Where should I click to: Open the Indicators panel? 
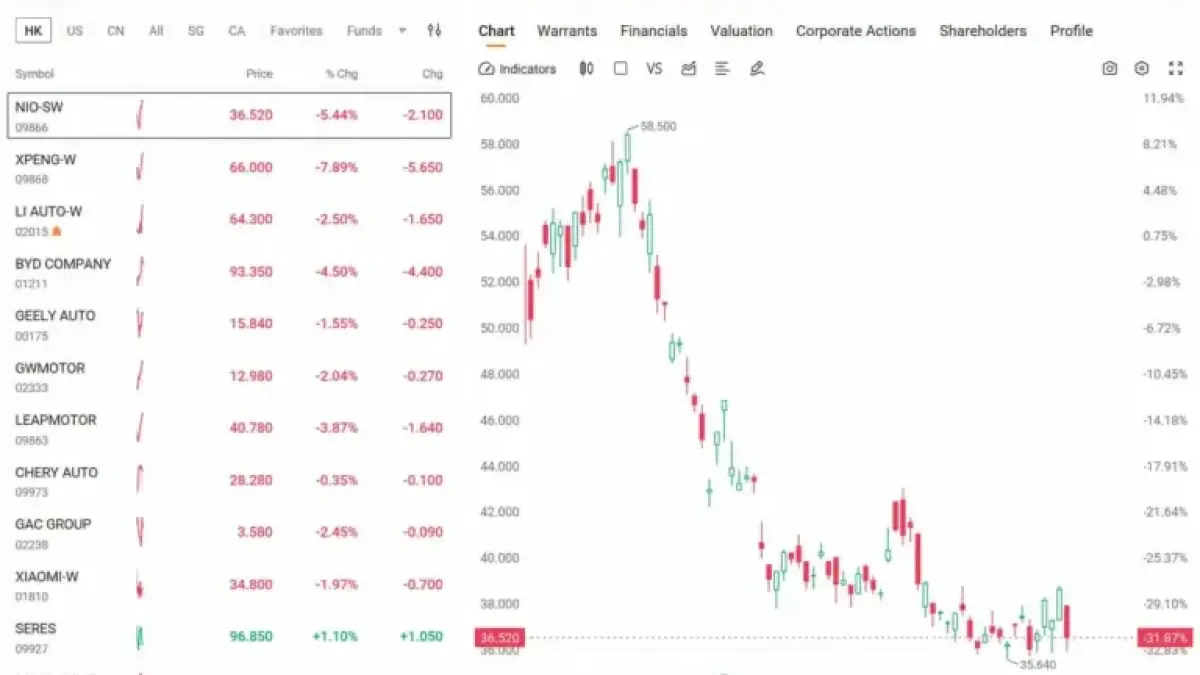(517, 69)
